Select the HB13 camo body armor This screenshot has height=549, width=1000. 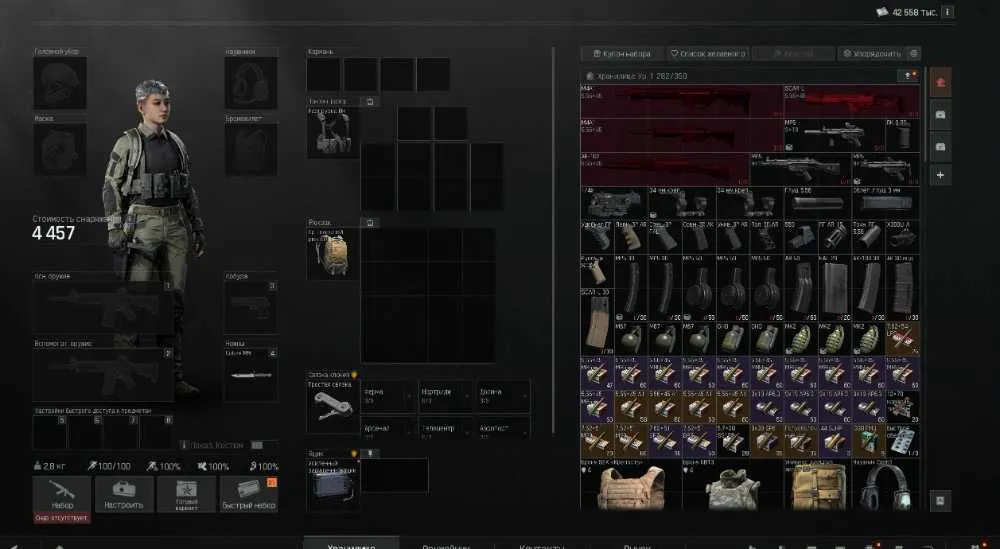click(x=733, y=484)
